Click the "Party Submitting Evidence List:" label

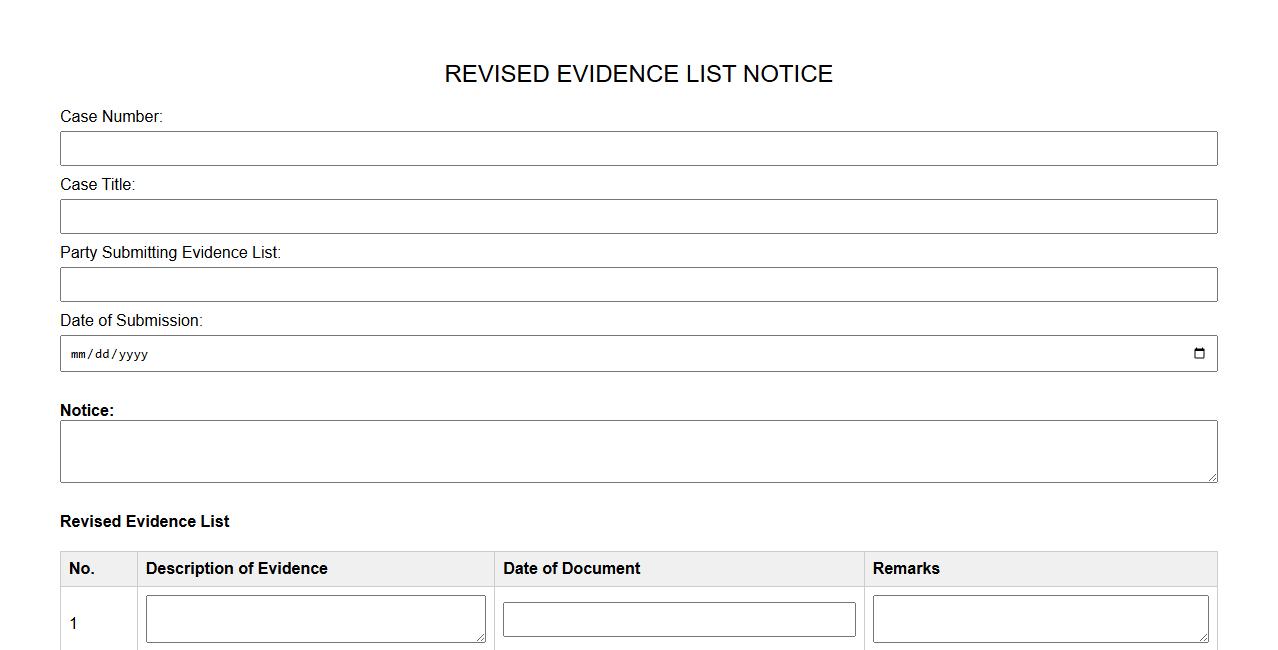(x=170, y=253)
